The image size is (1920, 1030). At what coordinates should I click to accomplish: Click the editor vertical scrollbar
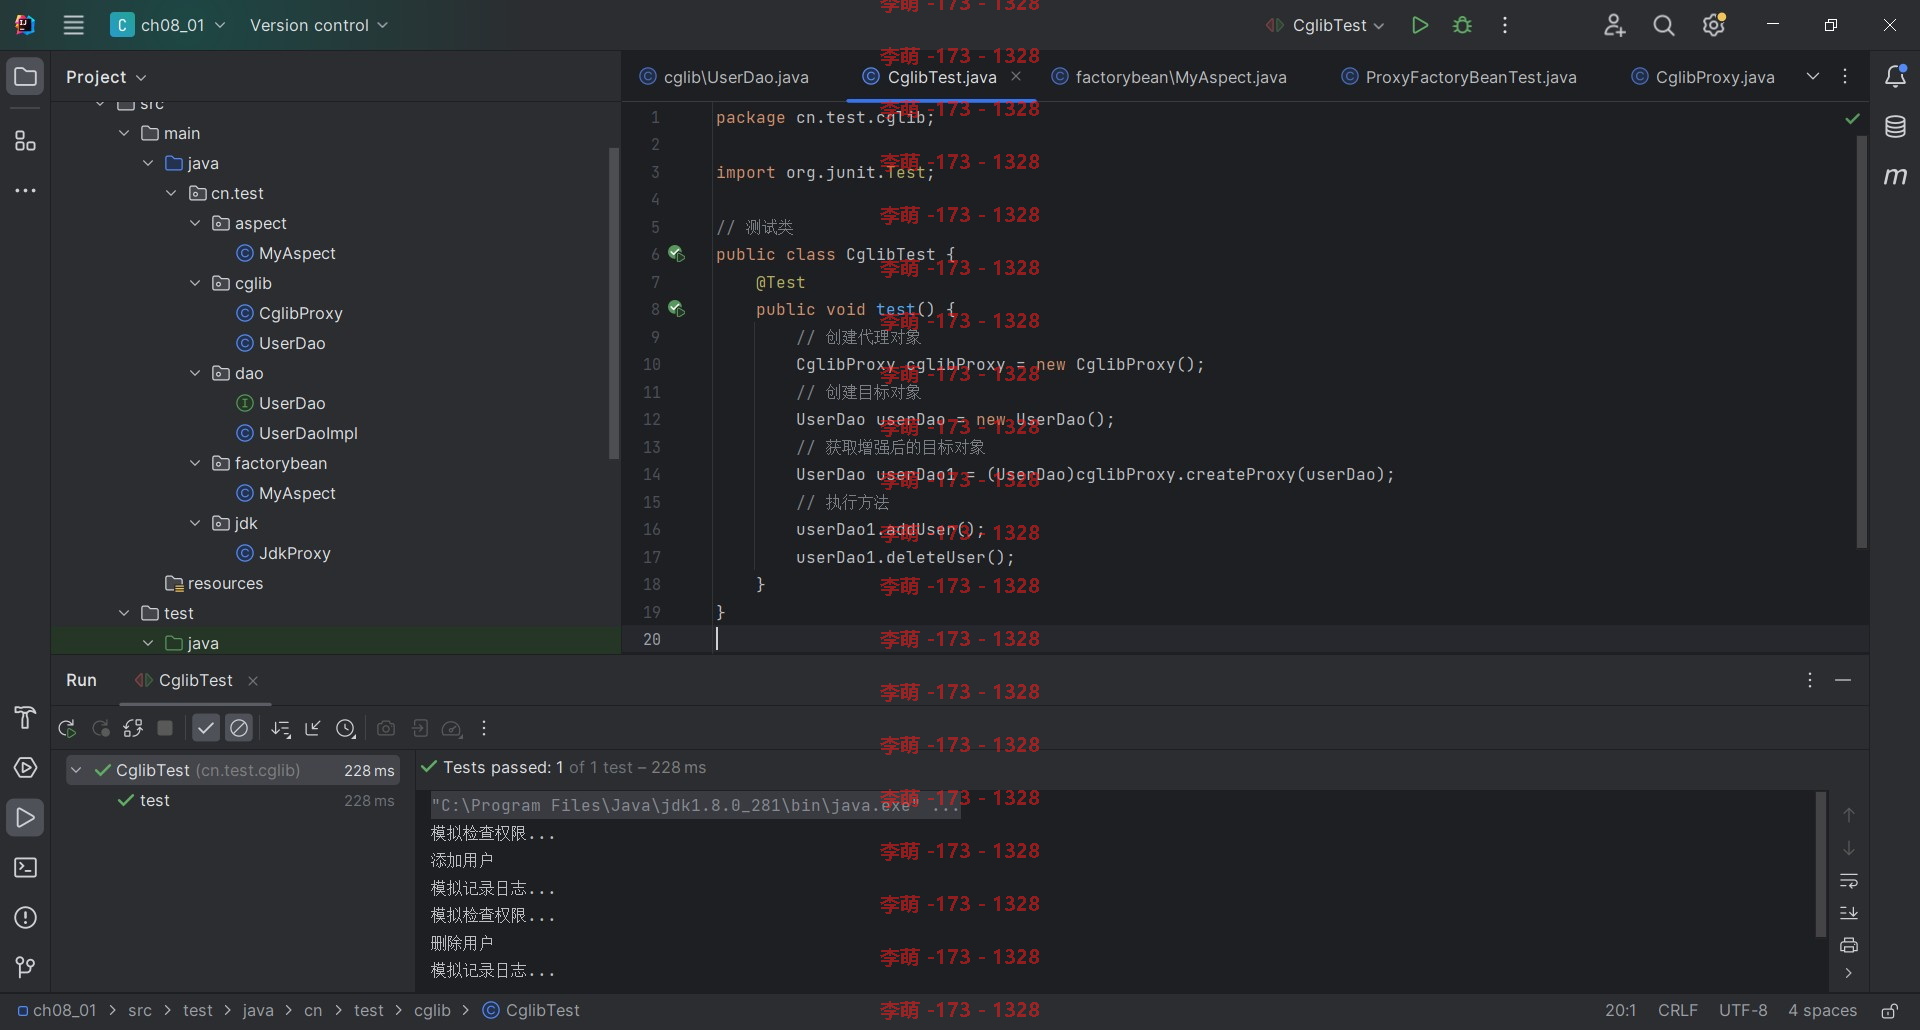[x=1861, y=342]
